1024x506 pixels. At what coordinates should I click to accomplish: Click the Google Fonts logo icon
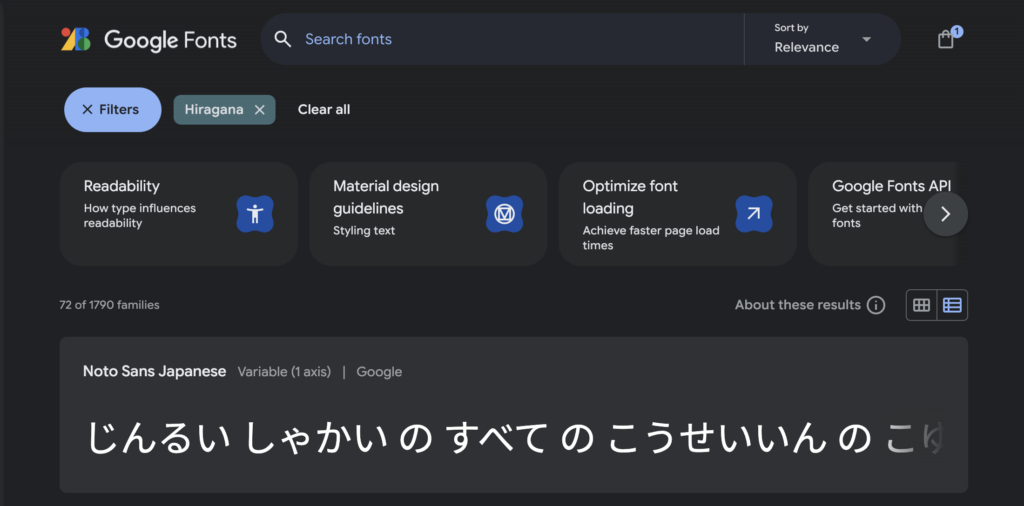click(x=75, y=39)
